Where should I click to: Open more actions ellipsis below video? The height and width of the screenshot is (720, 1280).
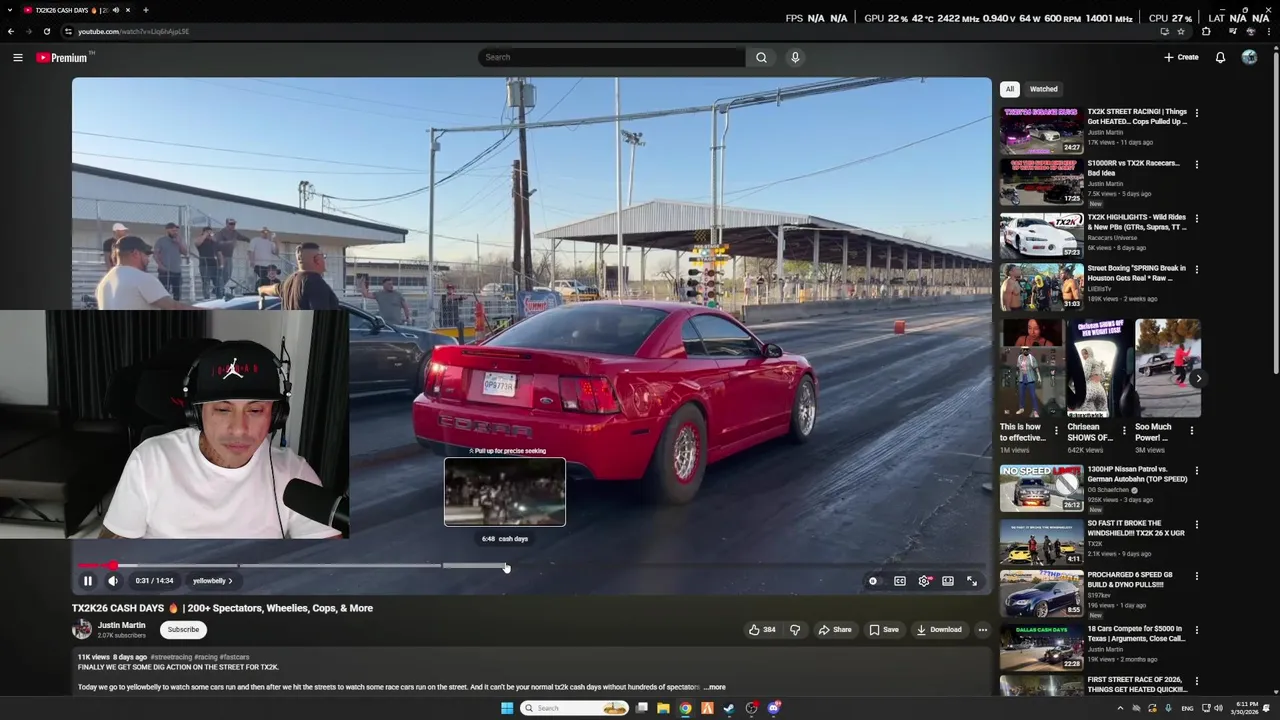983,630
